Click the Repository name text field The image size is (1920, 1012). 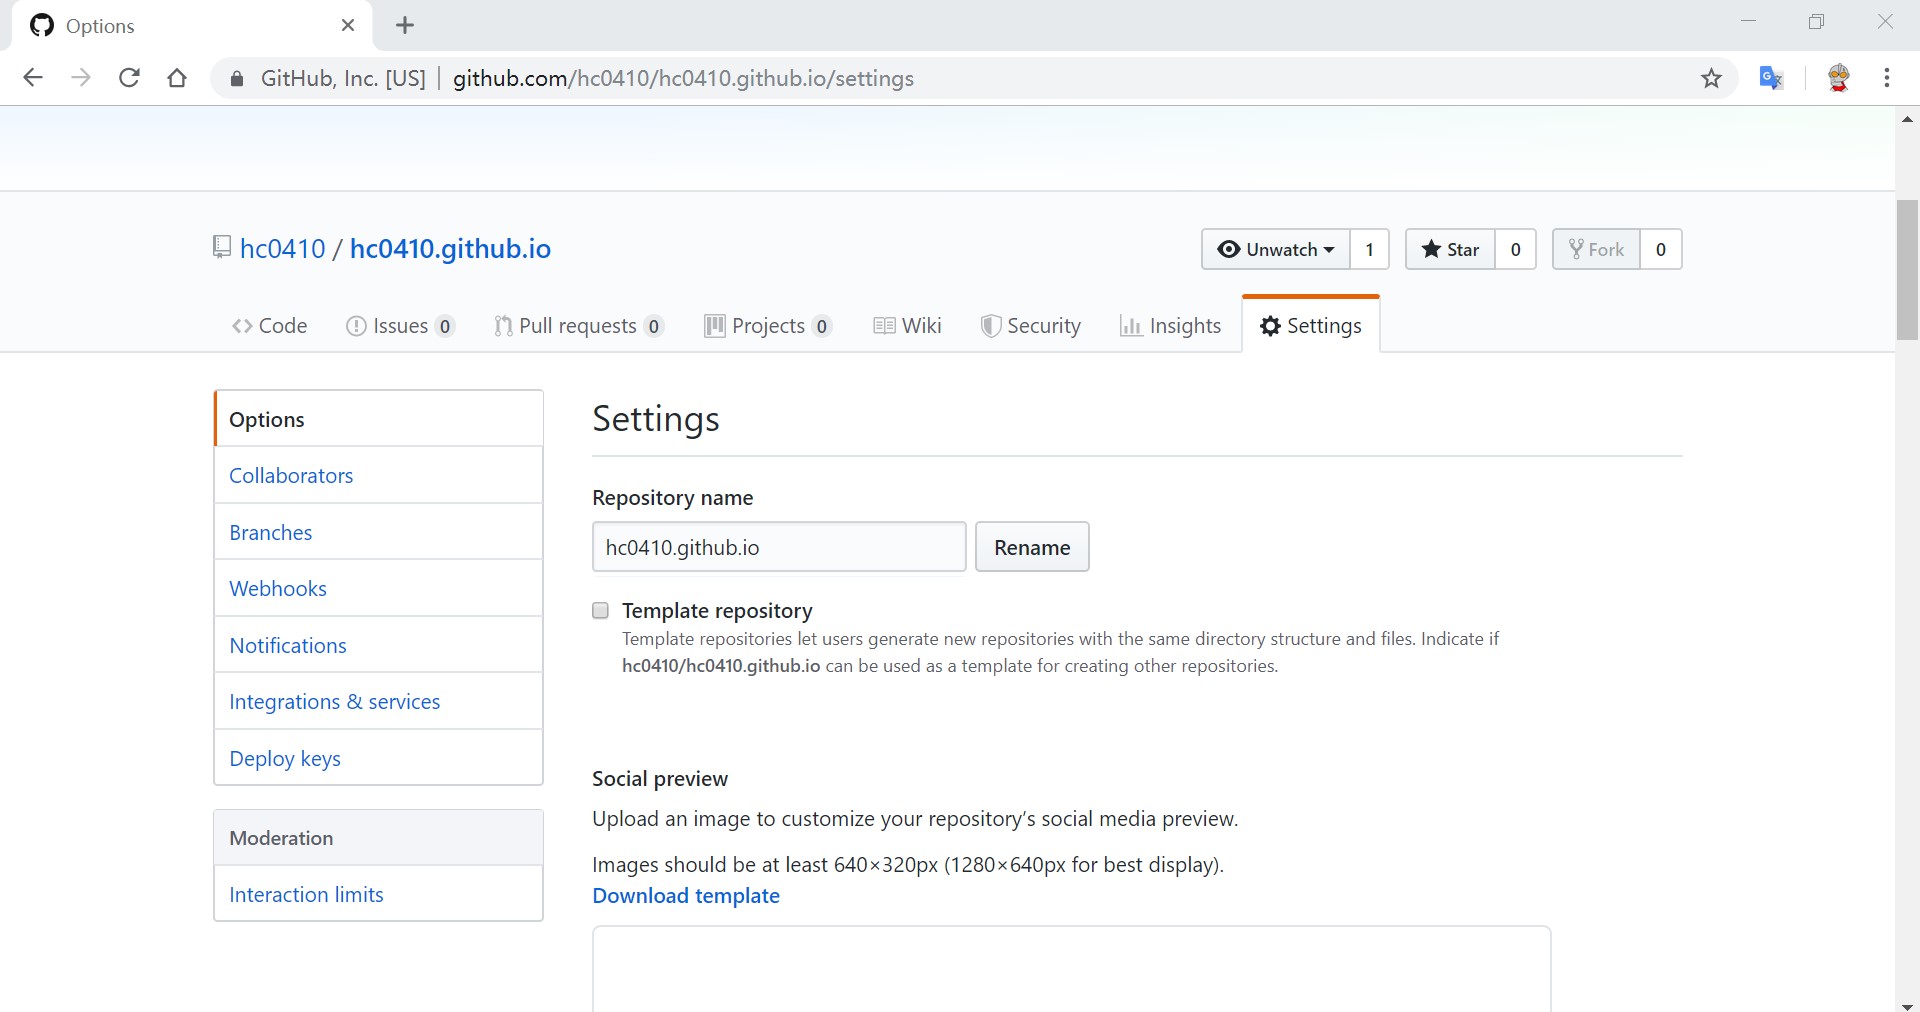pos(778,547)
